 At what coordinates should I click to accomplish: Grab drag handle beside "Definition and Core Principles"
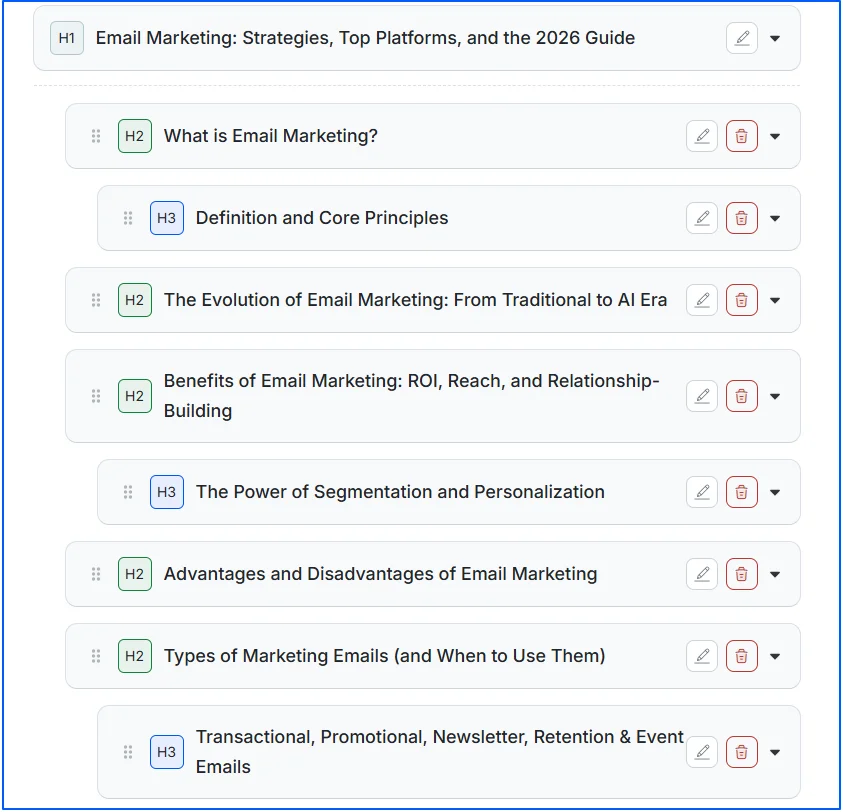coord(128,217)
